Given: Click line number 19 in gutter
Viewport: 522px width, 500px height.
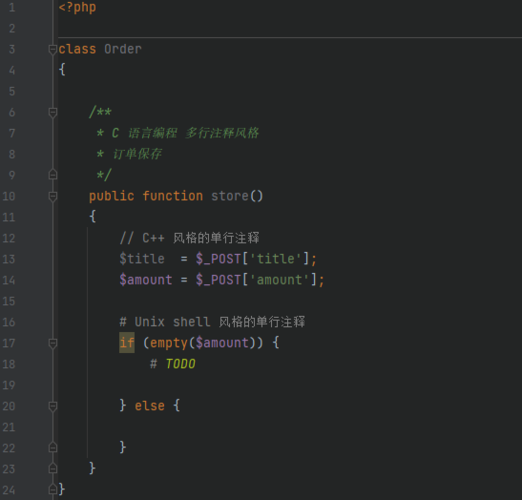Looking at the screenshot, I should point(9,385).
